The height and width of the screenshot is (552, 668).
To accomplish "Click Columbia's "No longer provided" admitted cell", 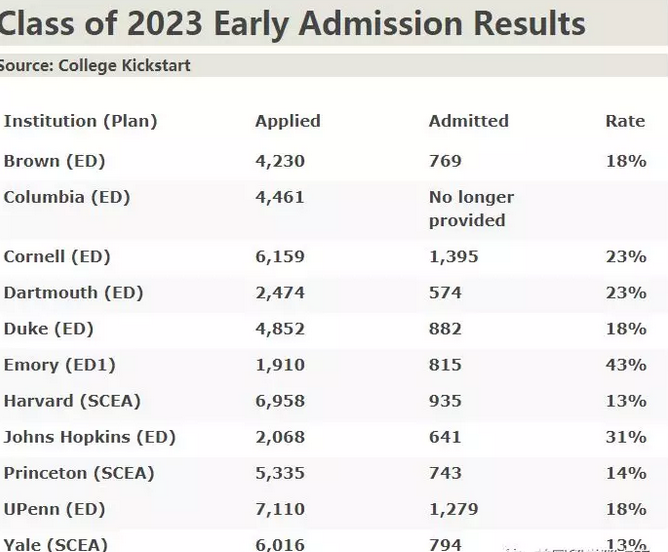I will coord(471,208).
